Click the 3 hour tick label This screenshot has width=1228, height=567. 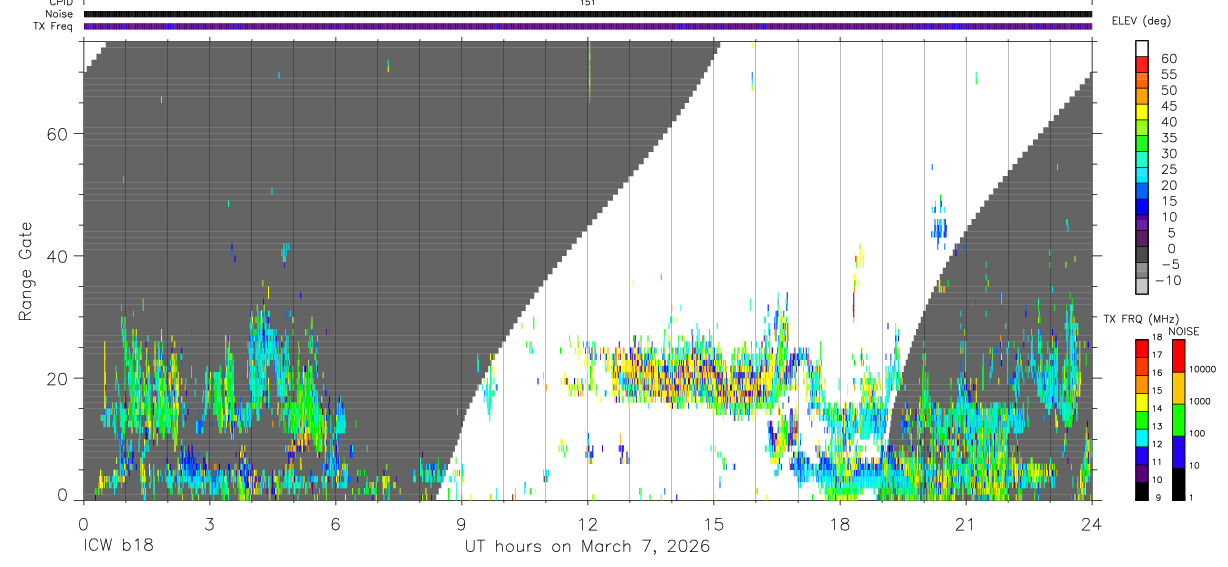point(209,524)
